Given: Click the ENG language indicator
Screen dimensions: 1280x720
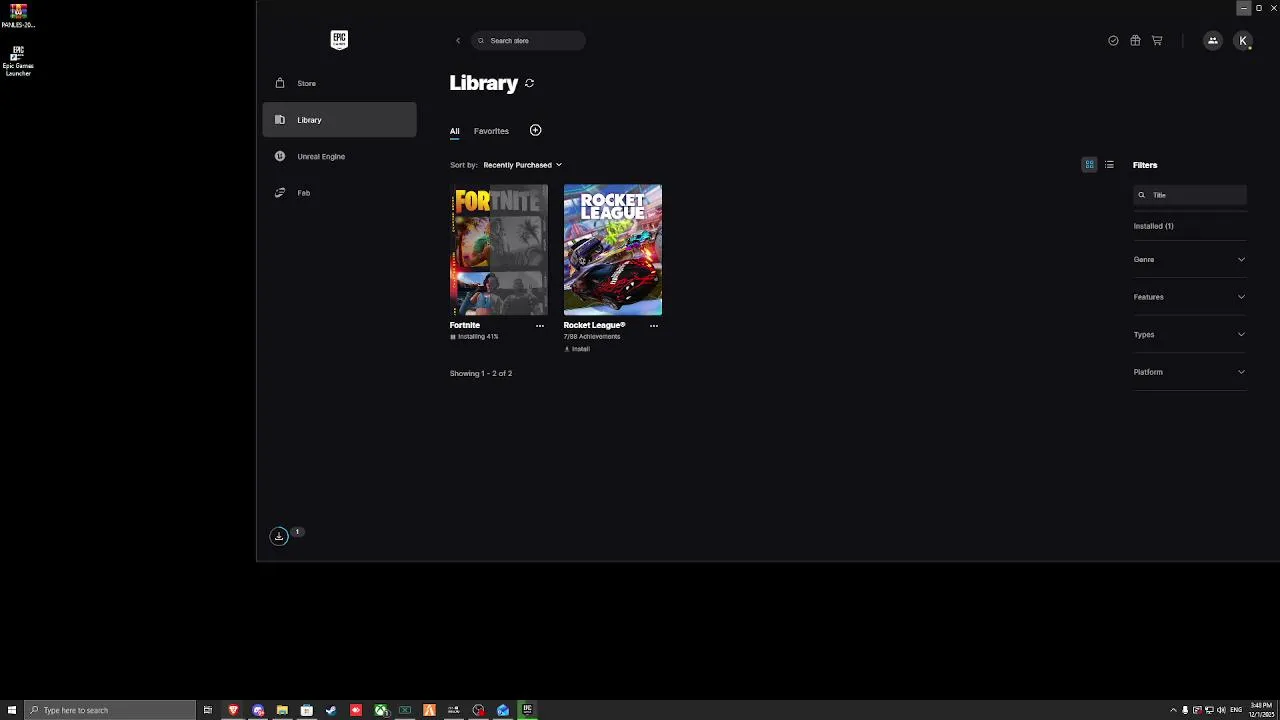Looking at the screenshot, I should coord(1236,710).
